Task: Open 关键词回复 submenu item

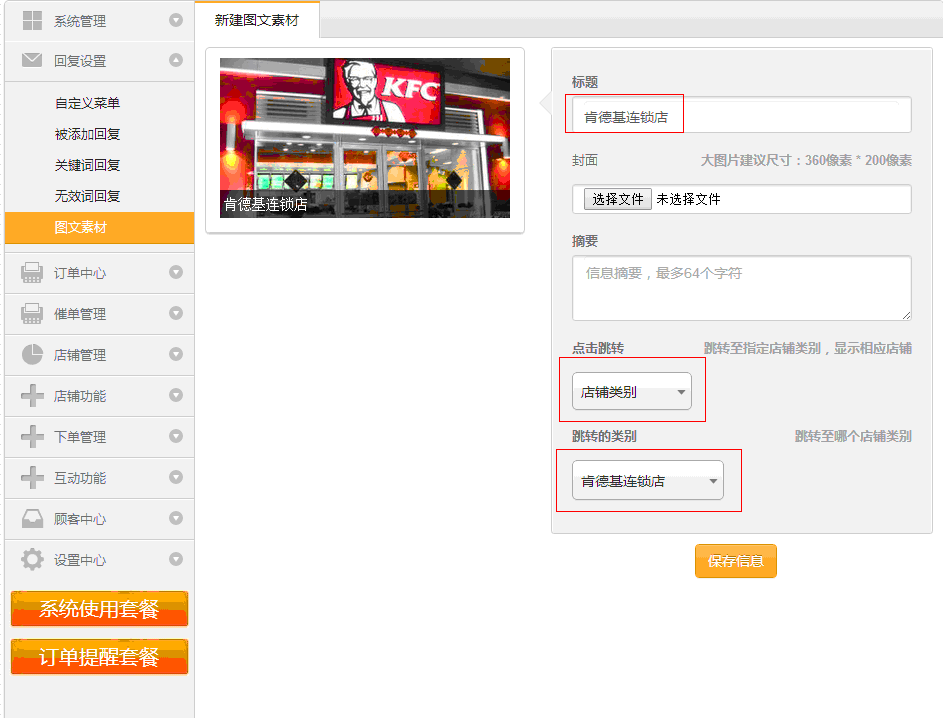Action: pos(87,165)
